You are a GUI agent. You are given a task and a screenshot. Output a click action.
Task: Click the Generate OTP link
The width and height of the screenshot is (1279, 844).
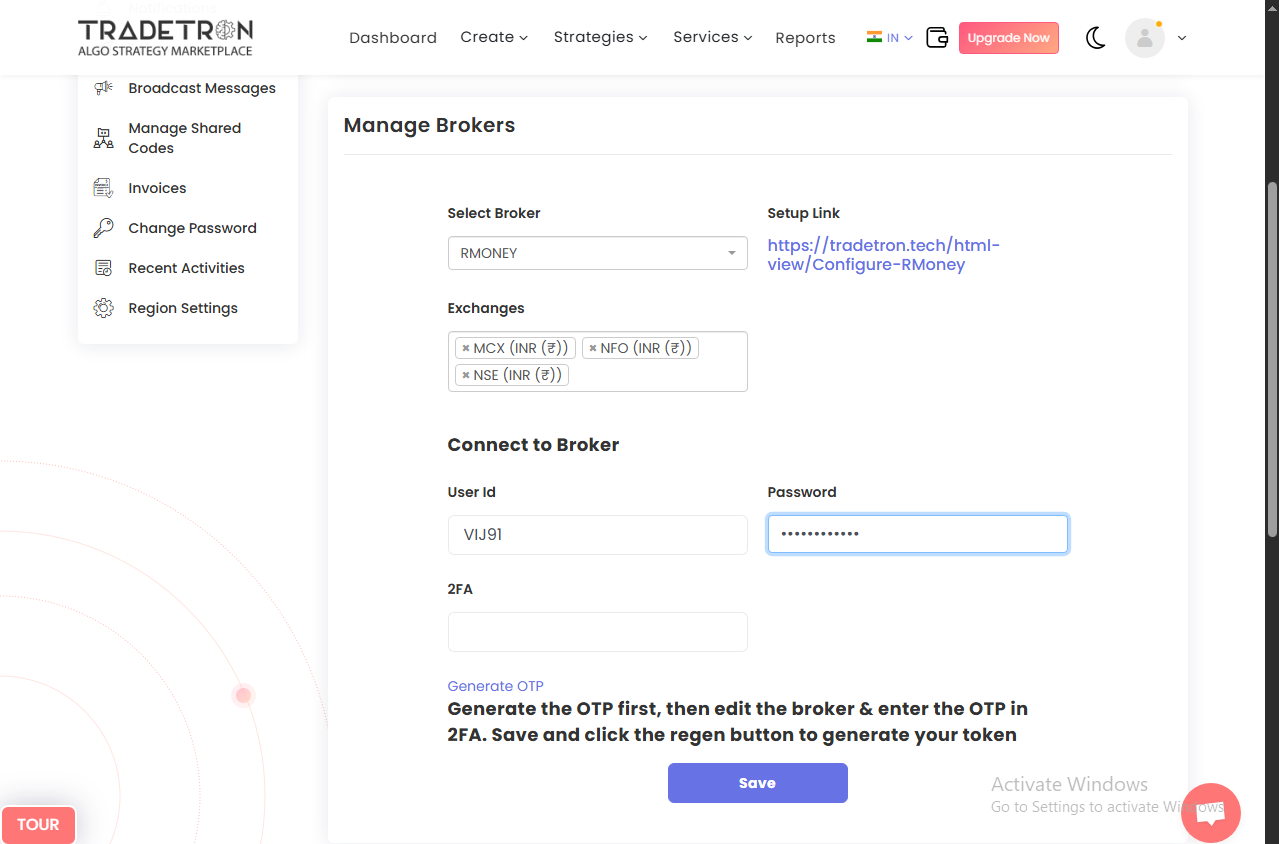coord(496,686)
